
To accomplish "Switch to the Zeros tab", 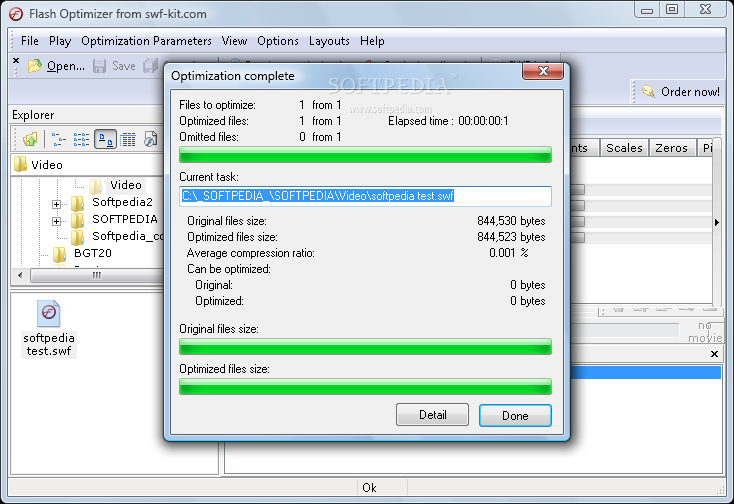I will pyautogui.click(x=671, y=148).
